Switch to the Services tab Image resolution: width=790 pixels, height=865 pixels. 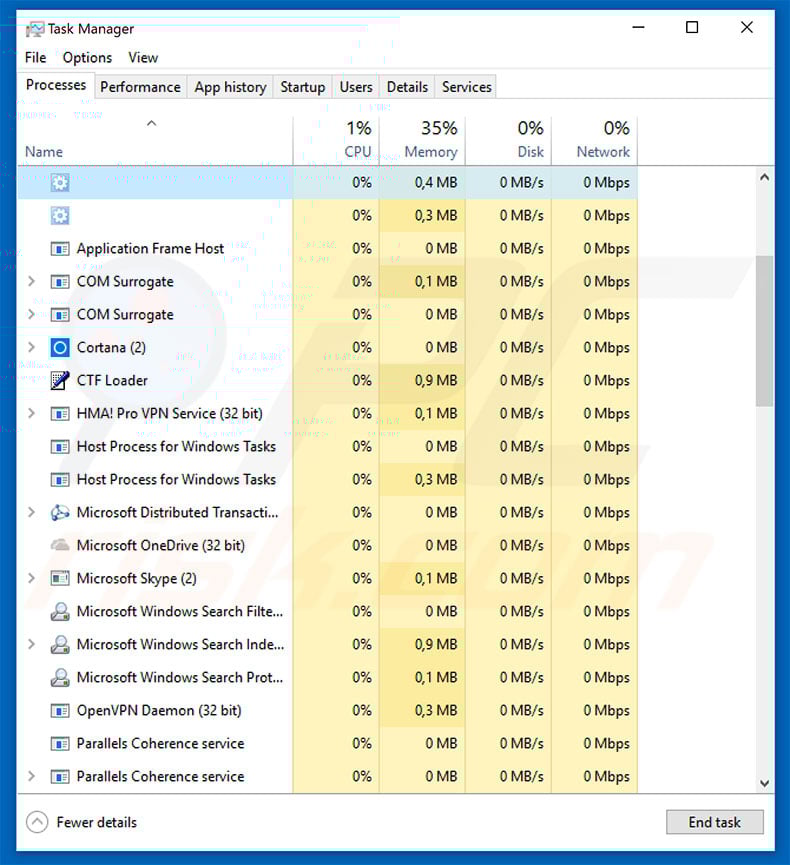(466, 87)
